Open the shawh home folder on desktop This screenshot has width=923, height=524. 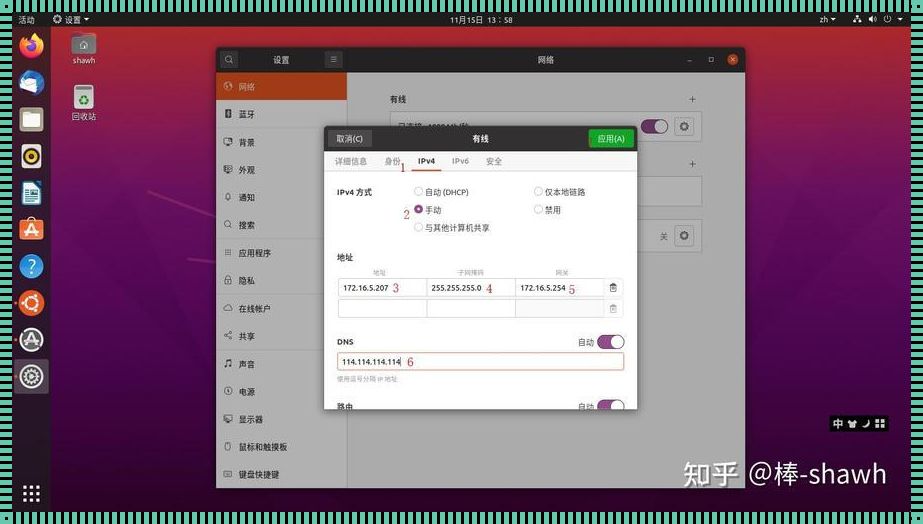pyautogui.click(x=84, y=48)
